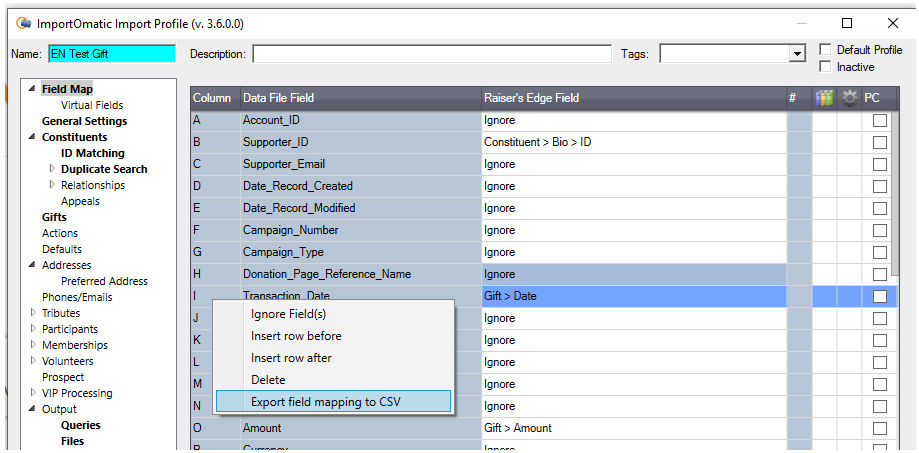Expand the Duplicate Search node
The width and height of the screenshot is (919, 453).
(x=52, y=169)
